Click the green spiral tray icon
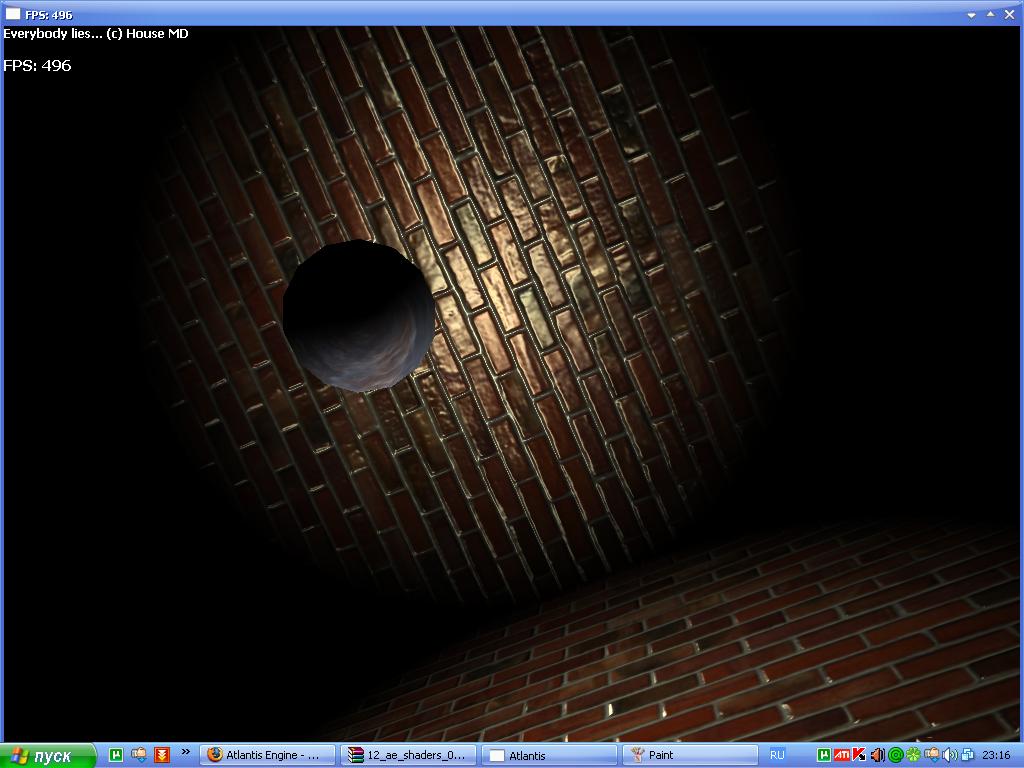Viewport: 1024px width, 768px height. click(895, 755)
